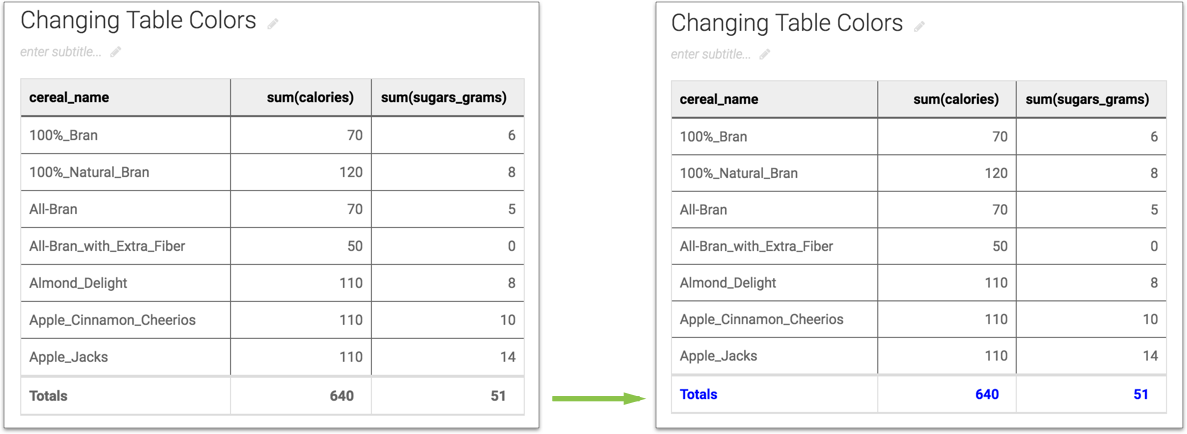This screenshot has height=434, width=1187.
Task: Click the left 'Changing Table Colors' title text
Action: point(138,21)
